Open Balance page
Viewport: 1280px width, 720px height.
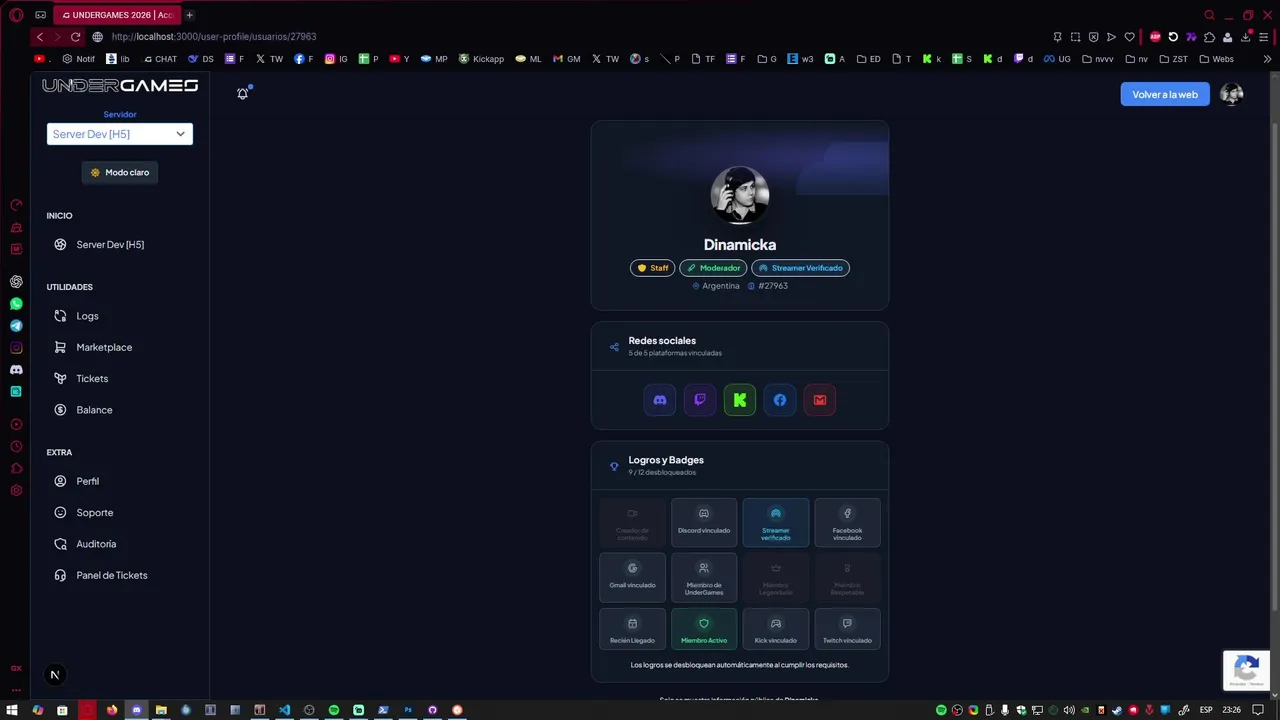click(x=94, y=410)
